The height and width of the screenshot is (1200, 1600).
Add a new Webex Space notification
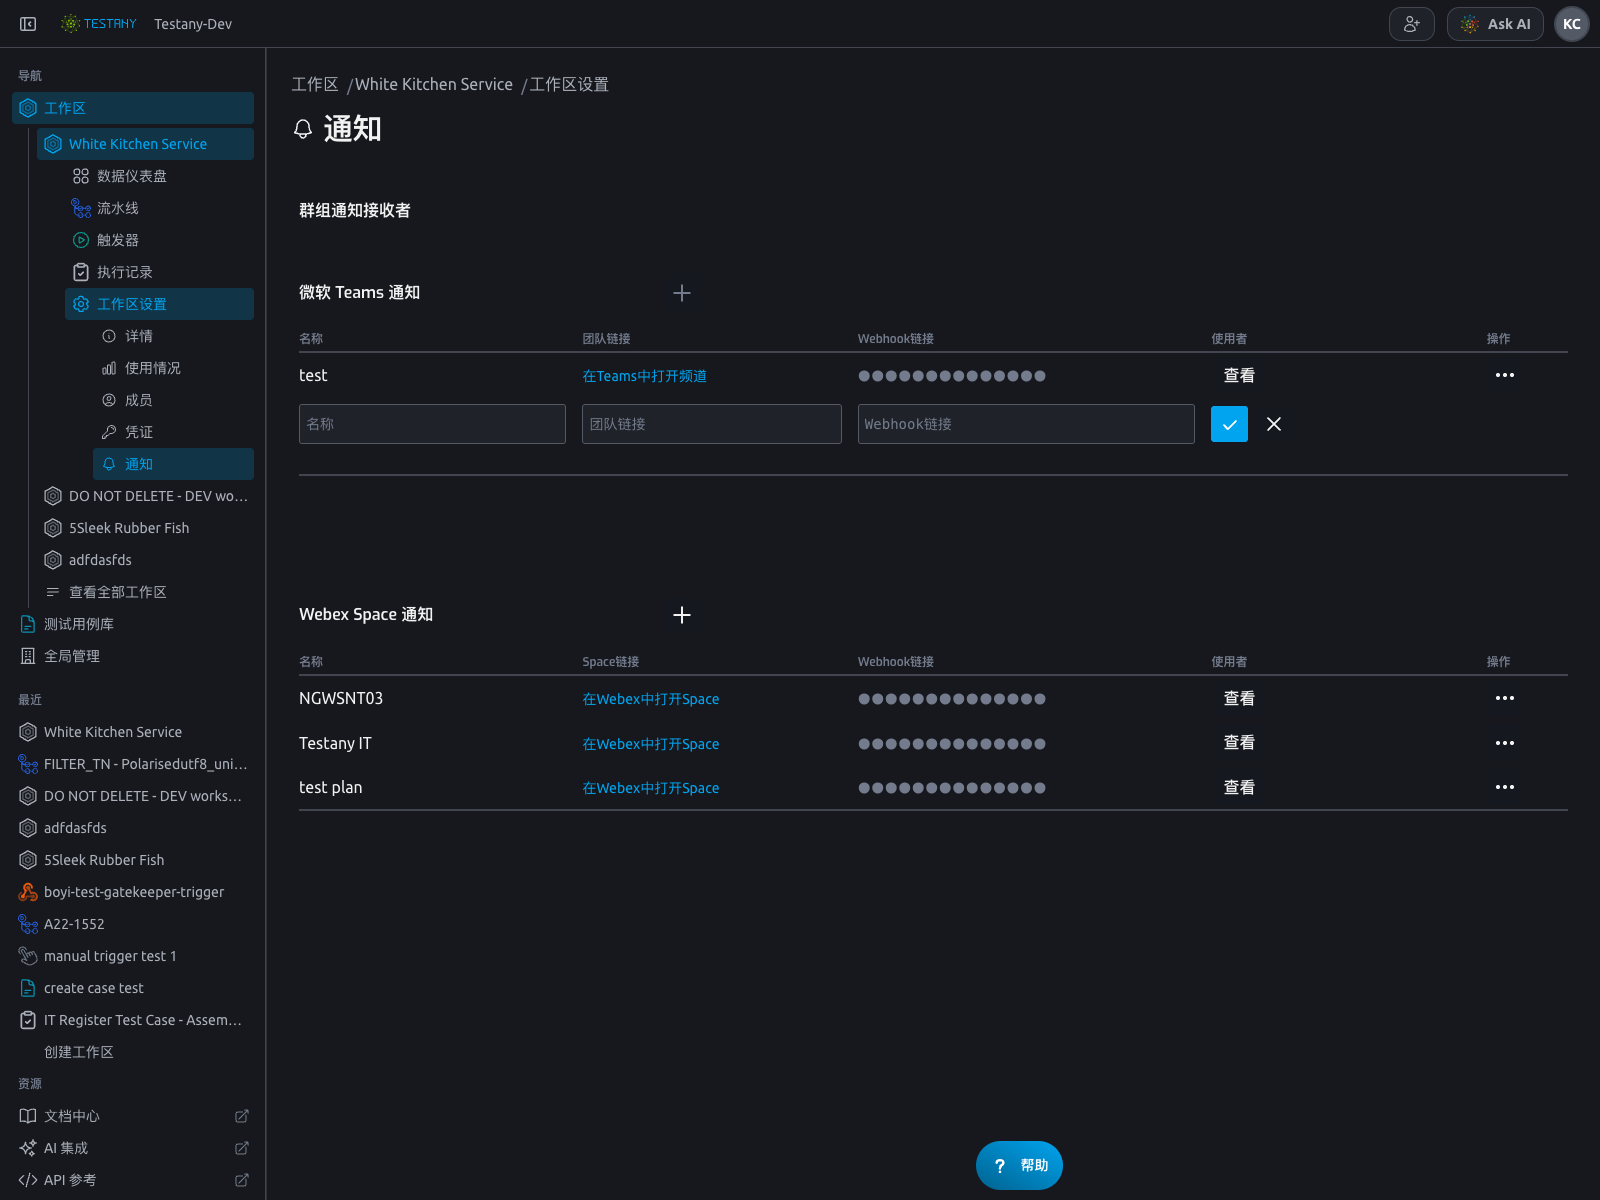tap(682, 615)
